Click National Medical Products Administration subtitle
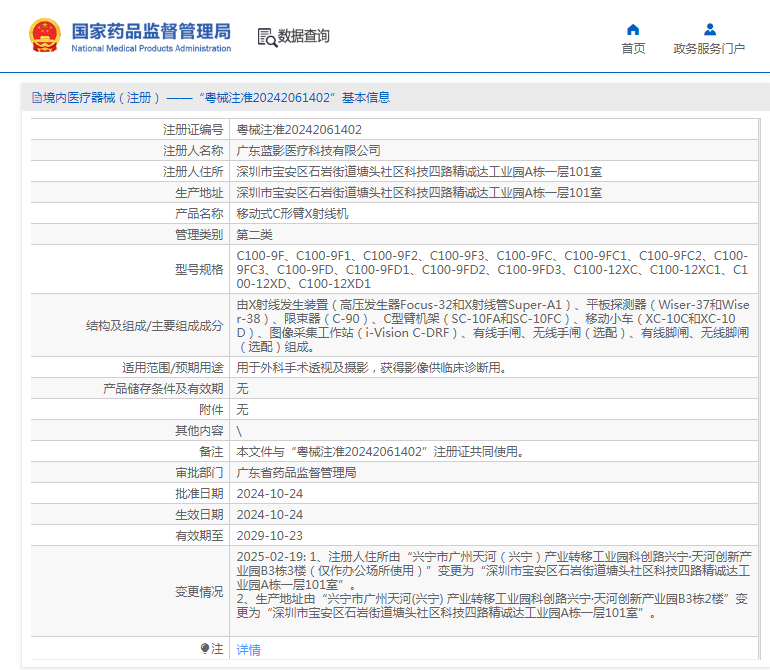Image resolution: width=770 pixels, height=670 pixels. (151, 49)
